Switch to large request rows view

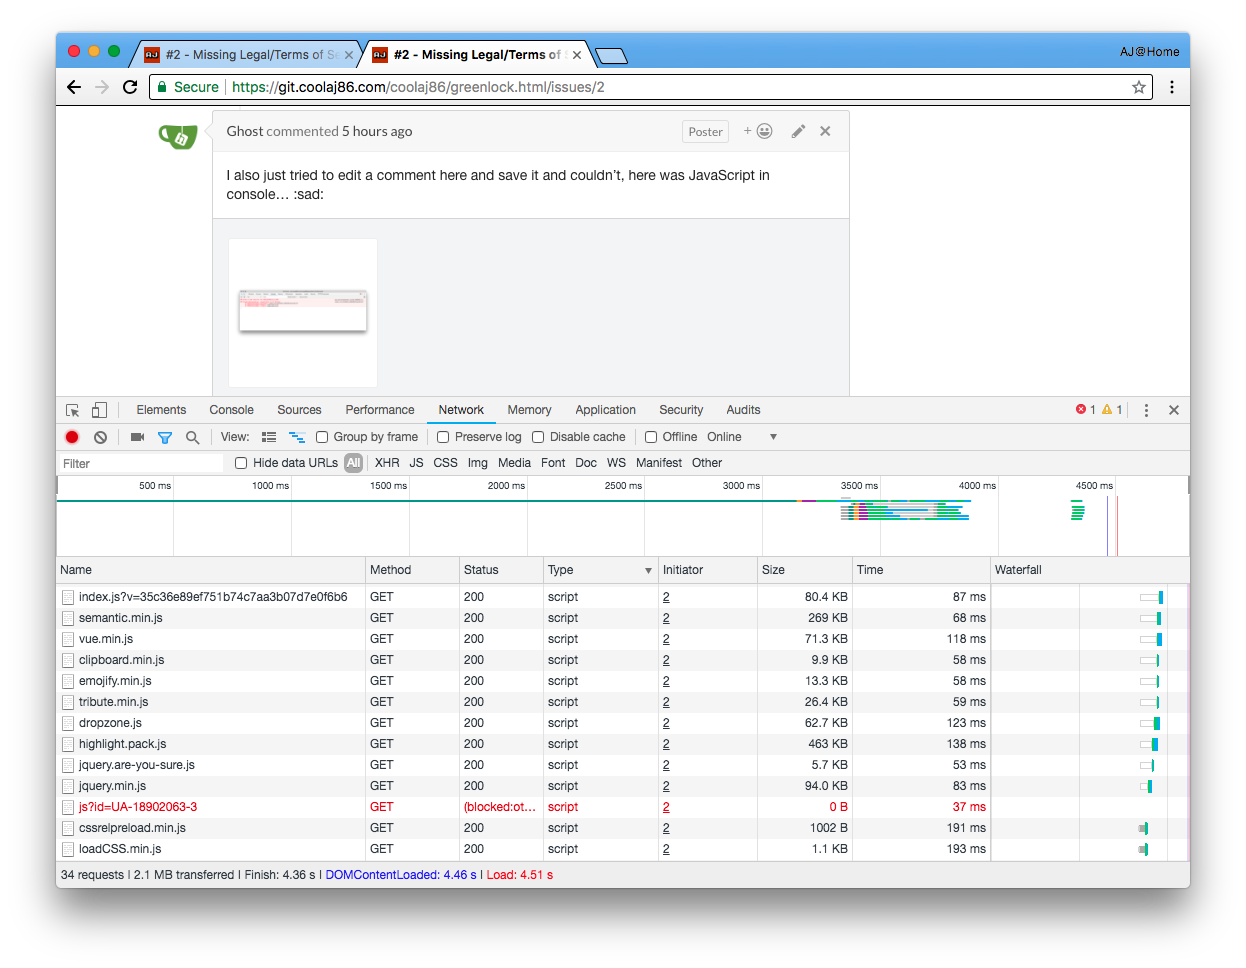tap(269, 437)
